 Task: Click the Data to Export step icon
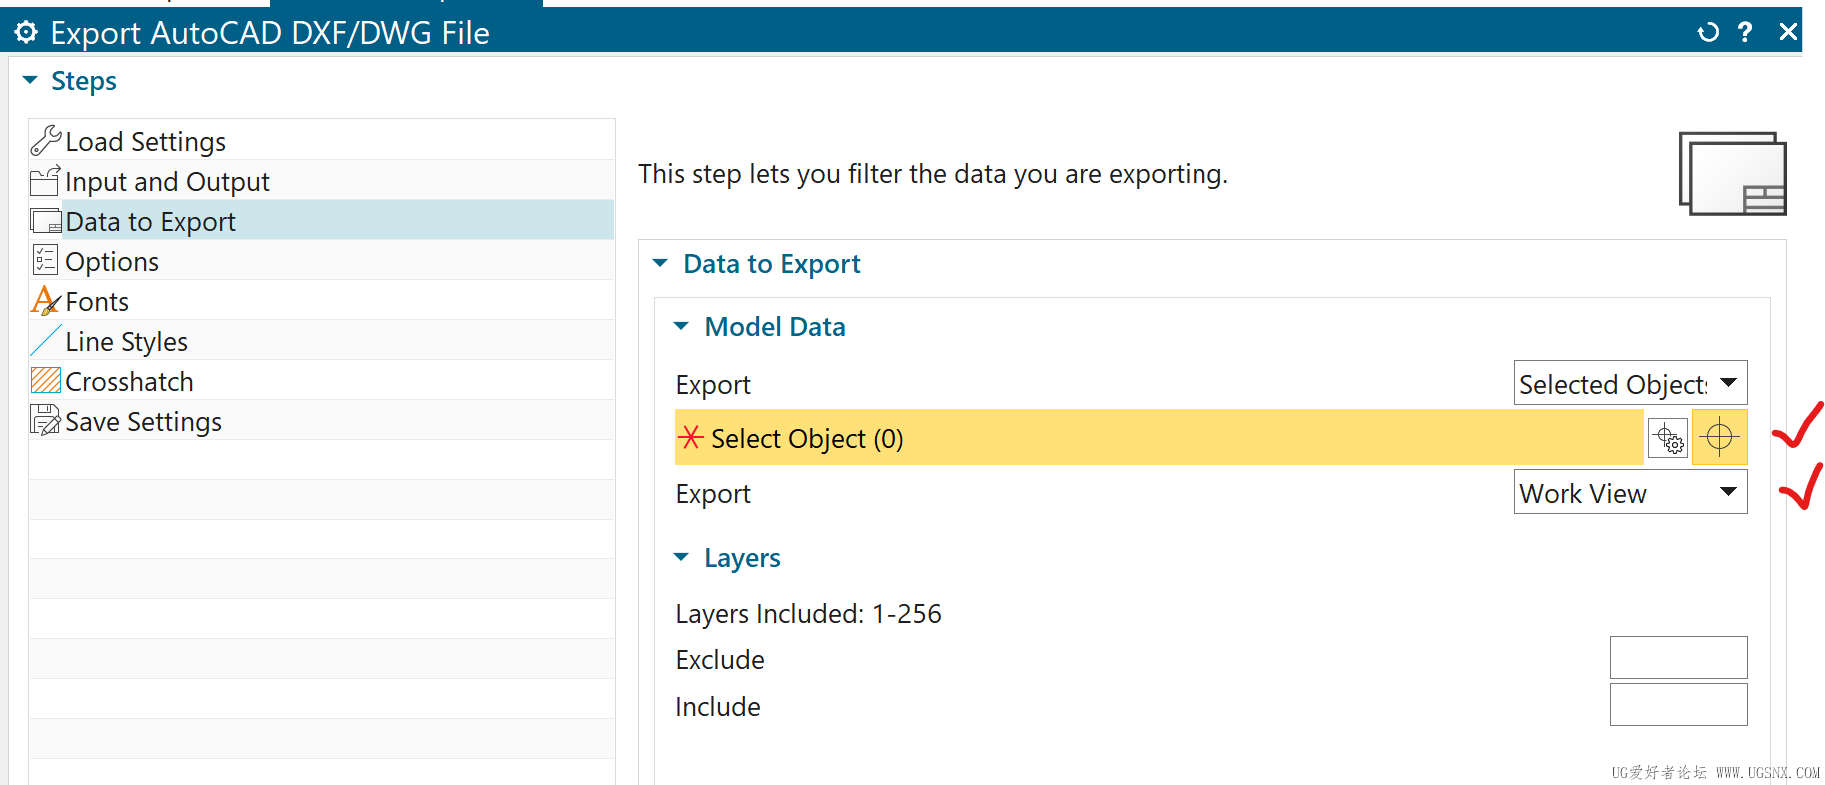pyautogui.click(x=46, y=221)
